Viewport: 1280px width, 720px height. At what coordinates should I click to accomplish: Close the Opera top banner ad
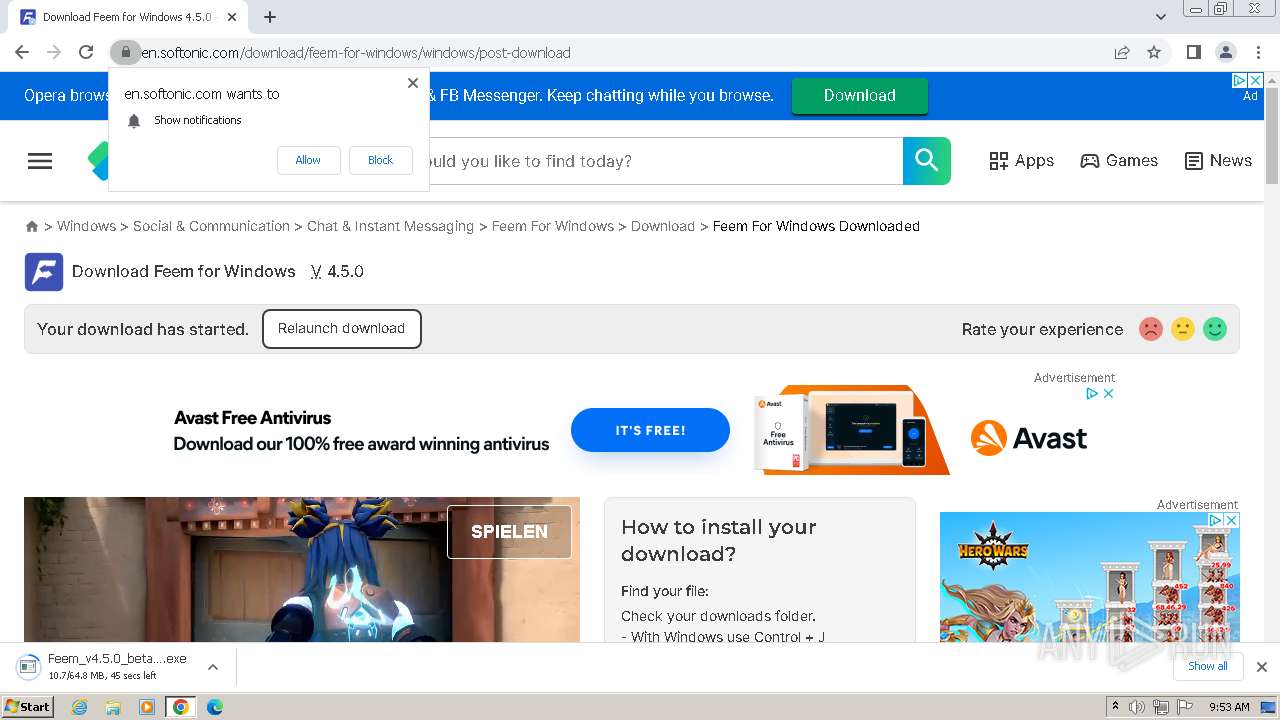[1255, 80]
